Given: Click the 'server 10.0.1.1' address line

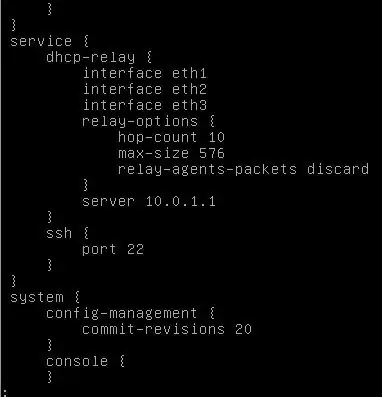Looking at the screenshot, I should click(149, 201).
